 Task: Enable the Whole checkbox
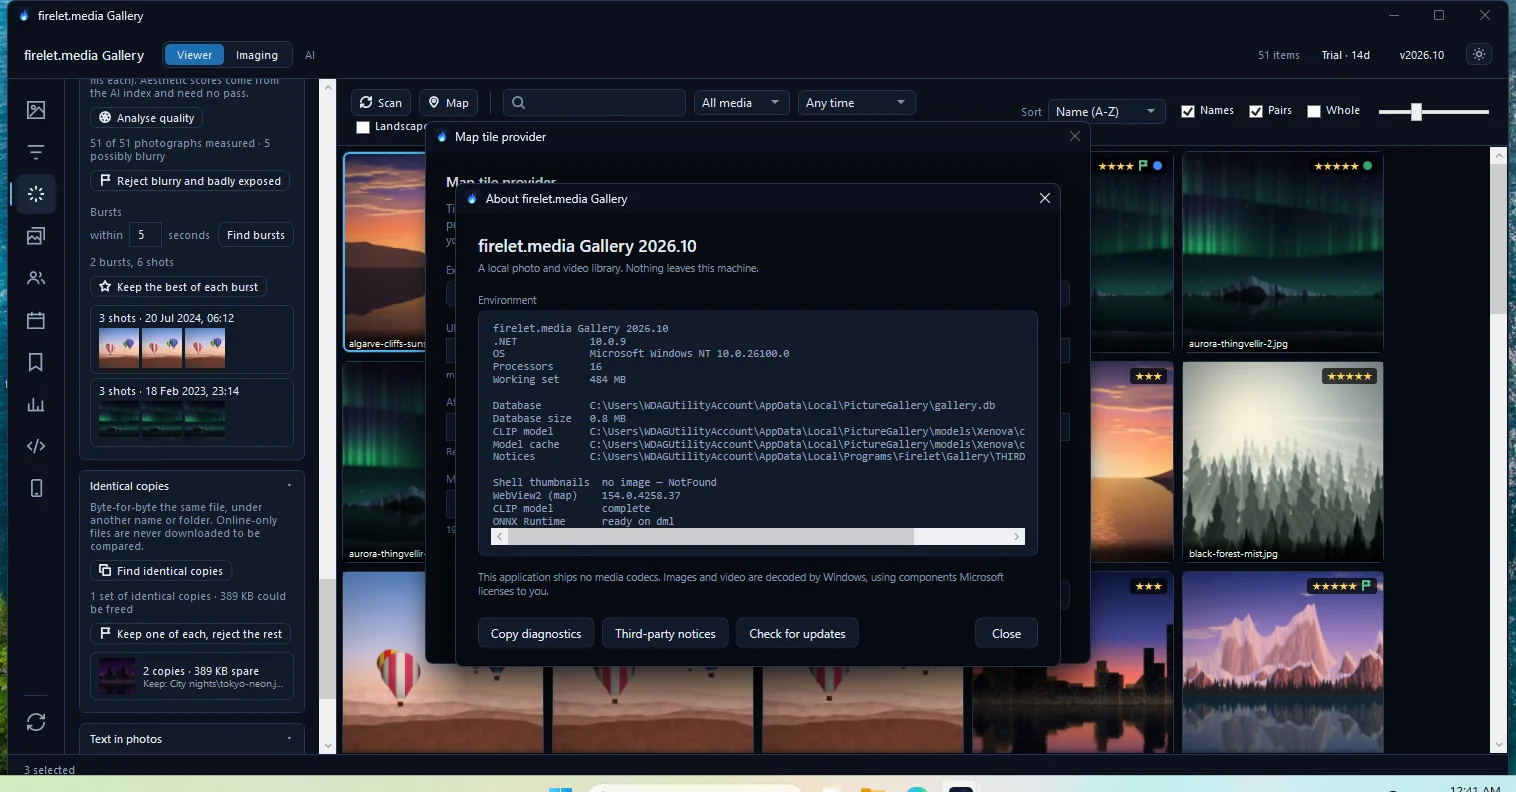pyautogui.click(x=1314, y=111)
